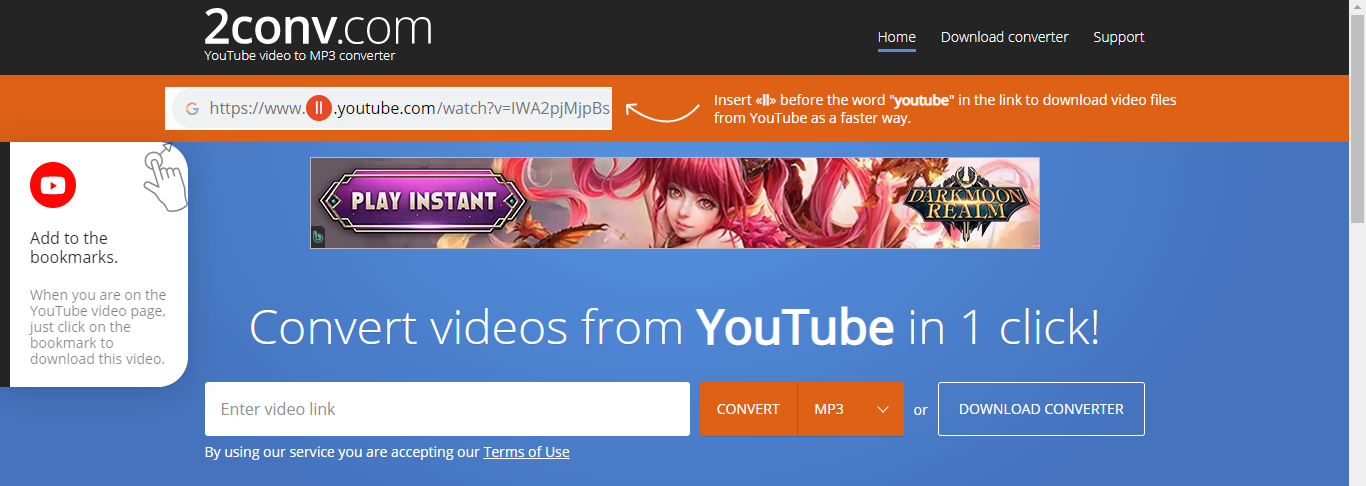1366x486 pixels.
Task: Click the Enter video link field
Action: point(447,409)
